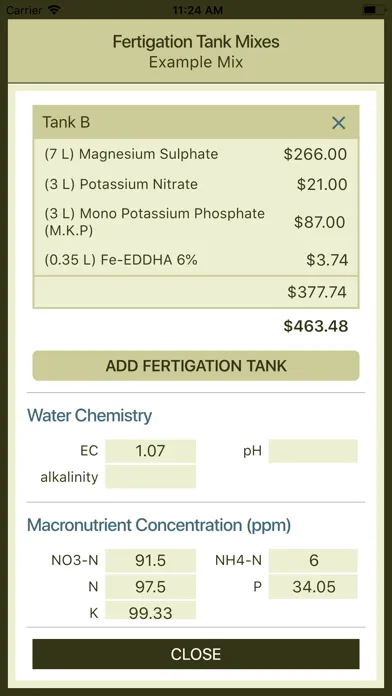Edit the NO3-N concentration field
The width and height of the screenshot is (392, 696).
(x=150, y=560)
